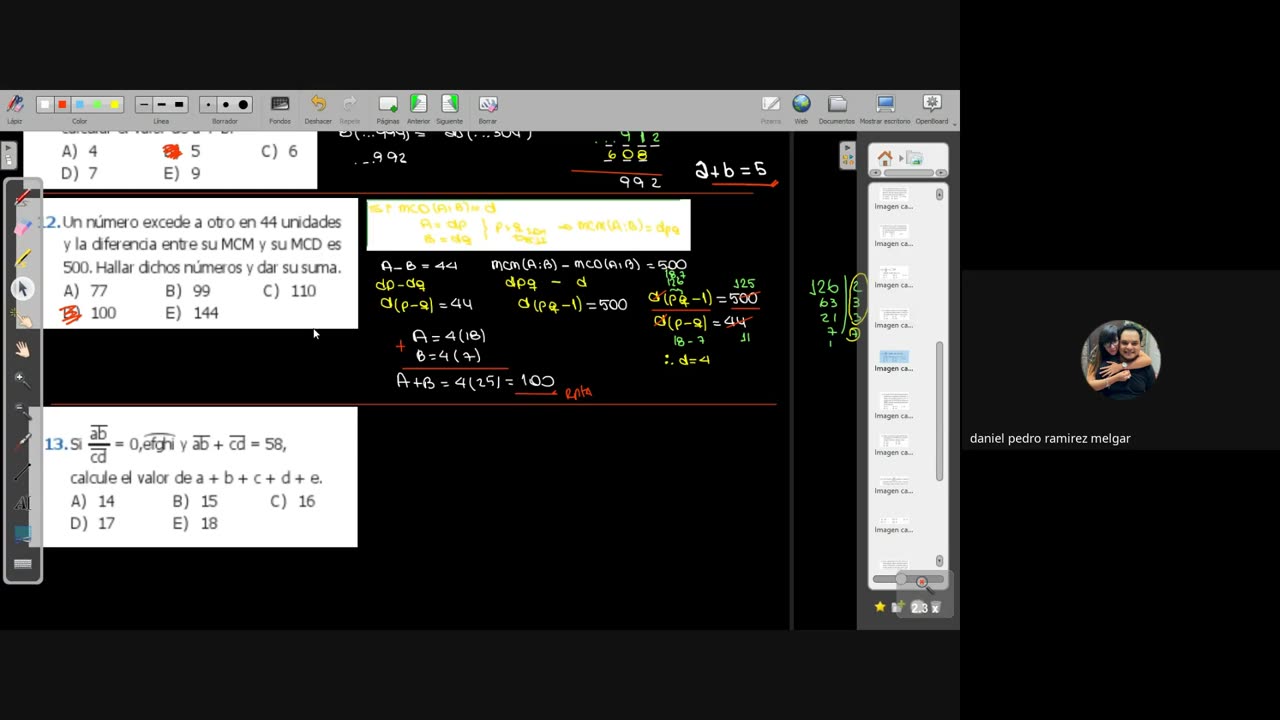Set the medium line width
Viewport: 1280px width, 720px height.
pyautogui.click(x=161, y=104)
